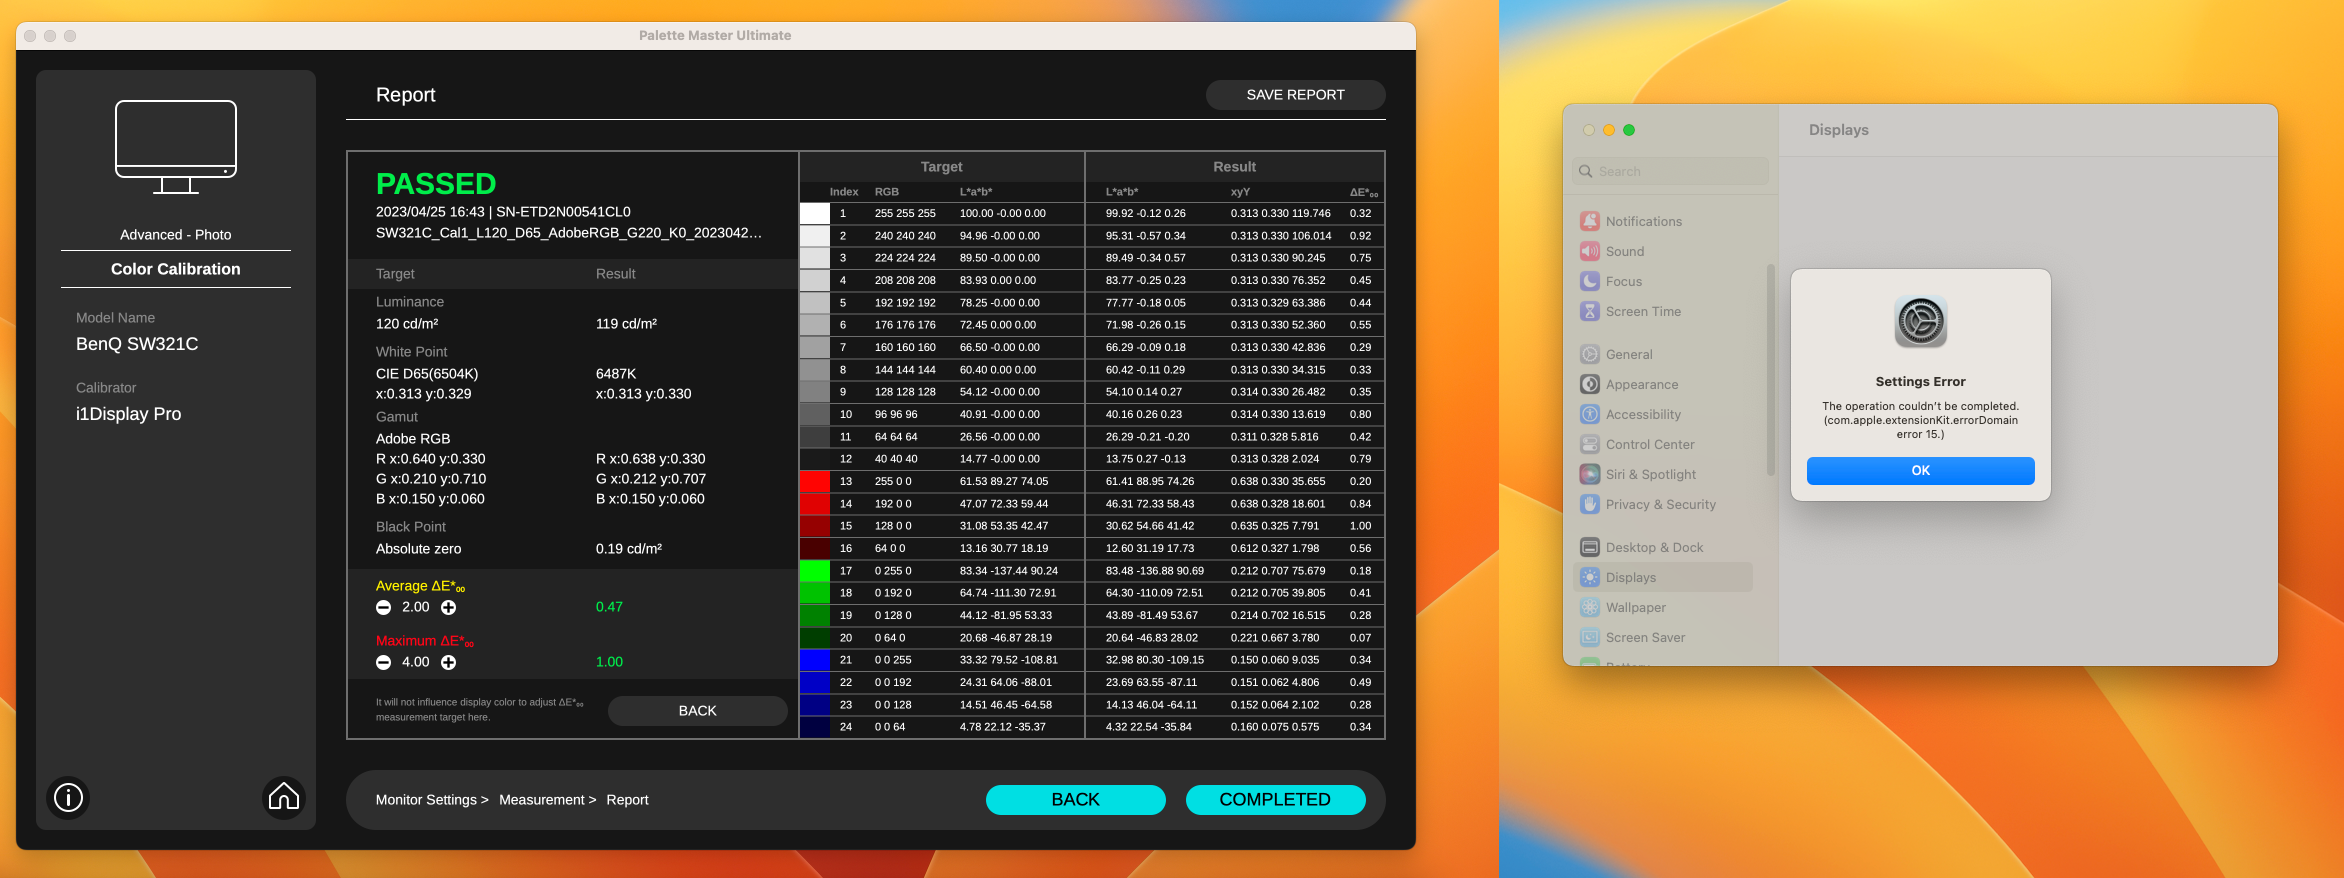Image resolution: width=2344 pixels, height=878 pixels.
Task: Click Maximum ΔE result value 1.00
Action: pyautogui.click(x=609, y=663)
